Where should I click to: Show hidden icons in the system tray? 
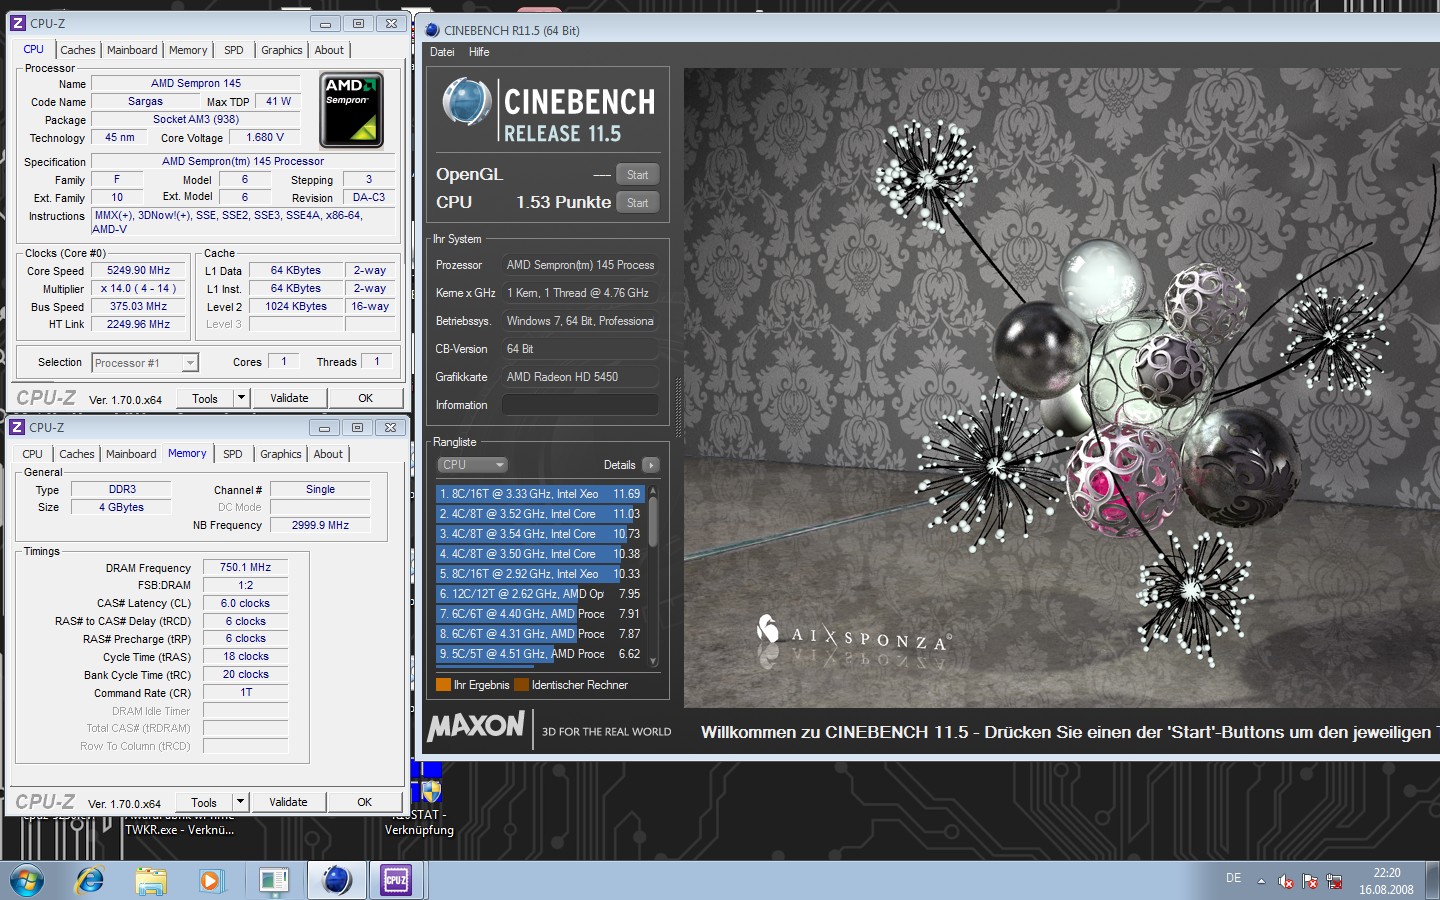click(x=1261, y=881)
